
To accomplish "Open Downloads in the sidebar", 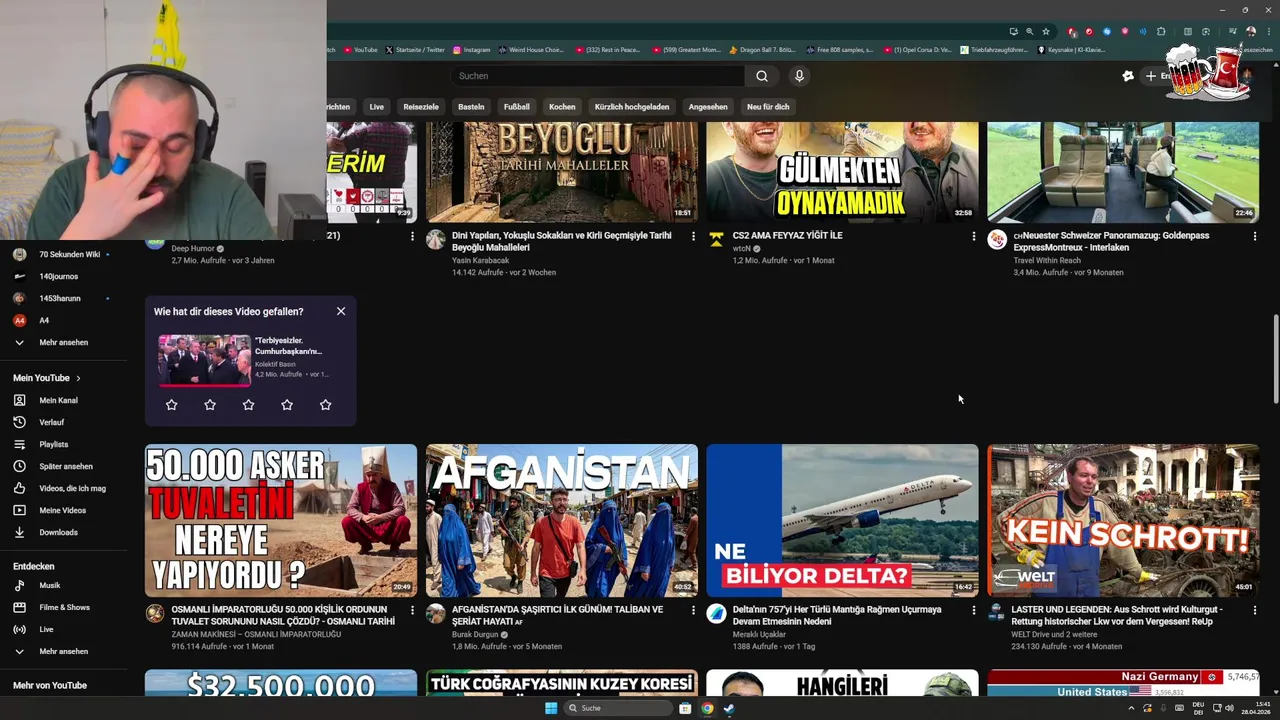I will (x=58, y=532).
